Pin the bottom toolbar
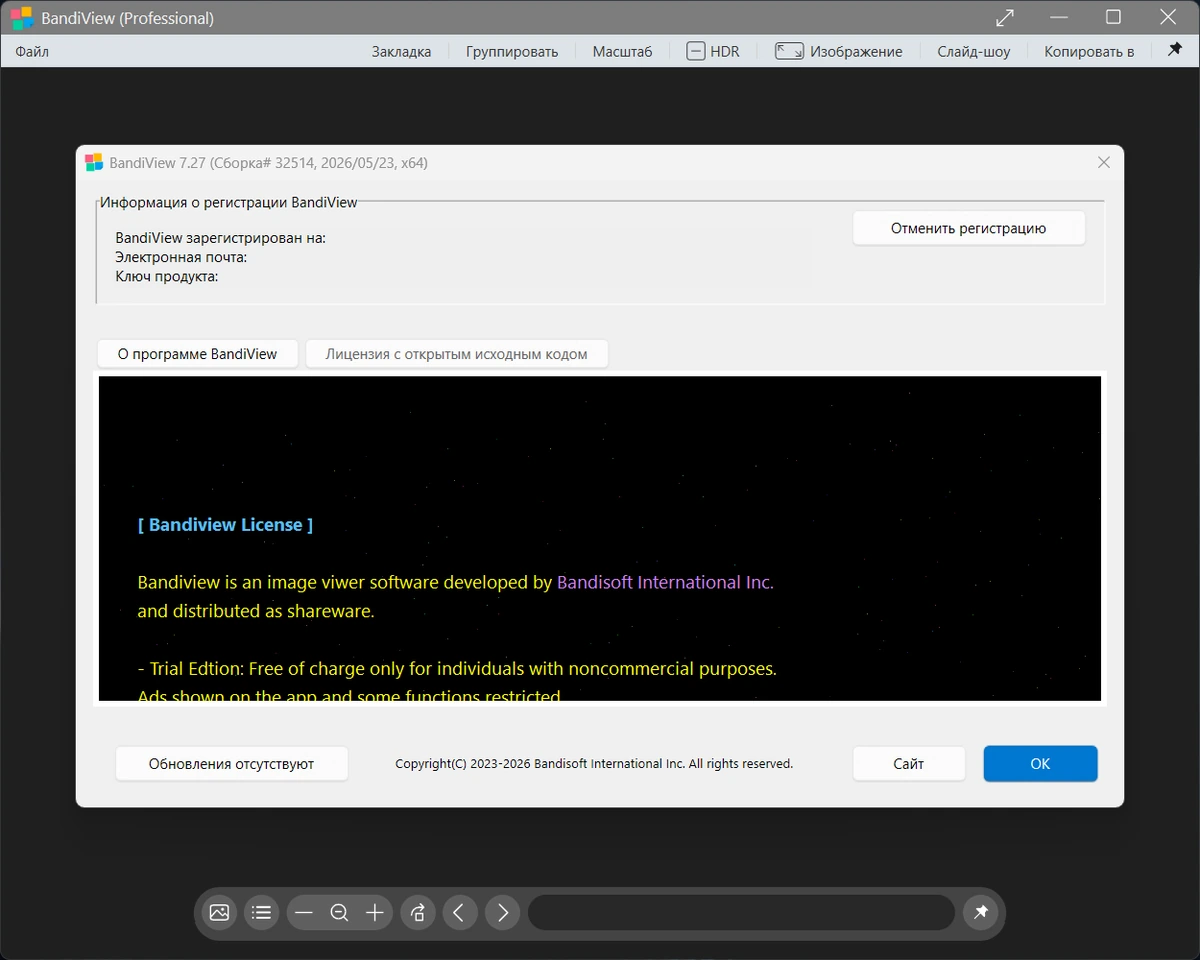Viewport: 1200px width, 960px height. pos(981,912)
